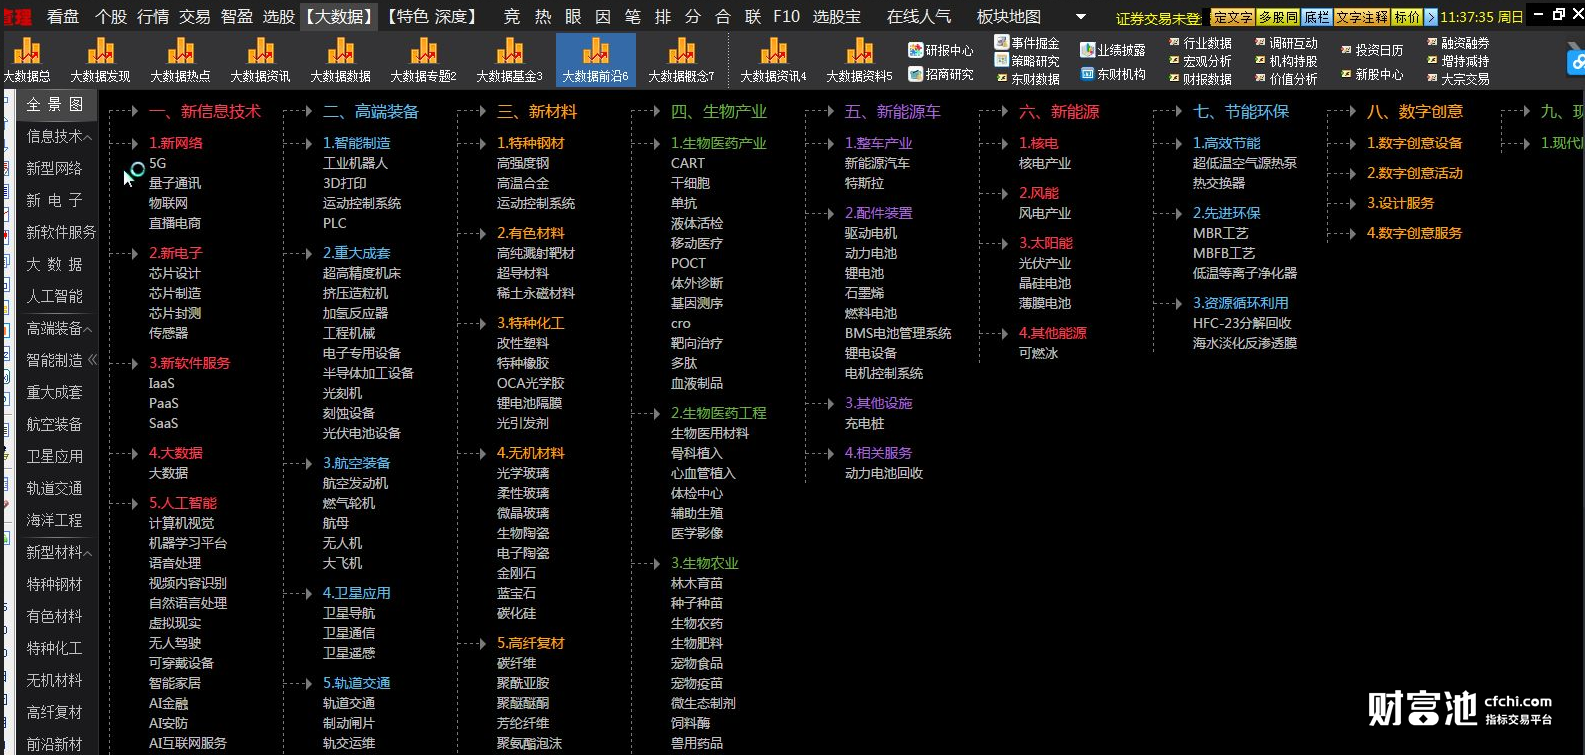1585x755 pixels.
Task: Toggle the 多股同 button
Action: coord(1277,17)
